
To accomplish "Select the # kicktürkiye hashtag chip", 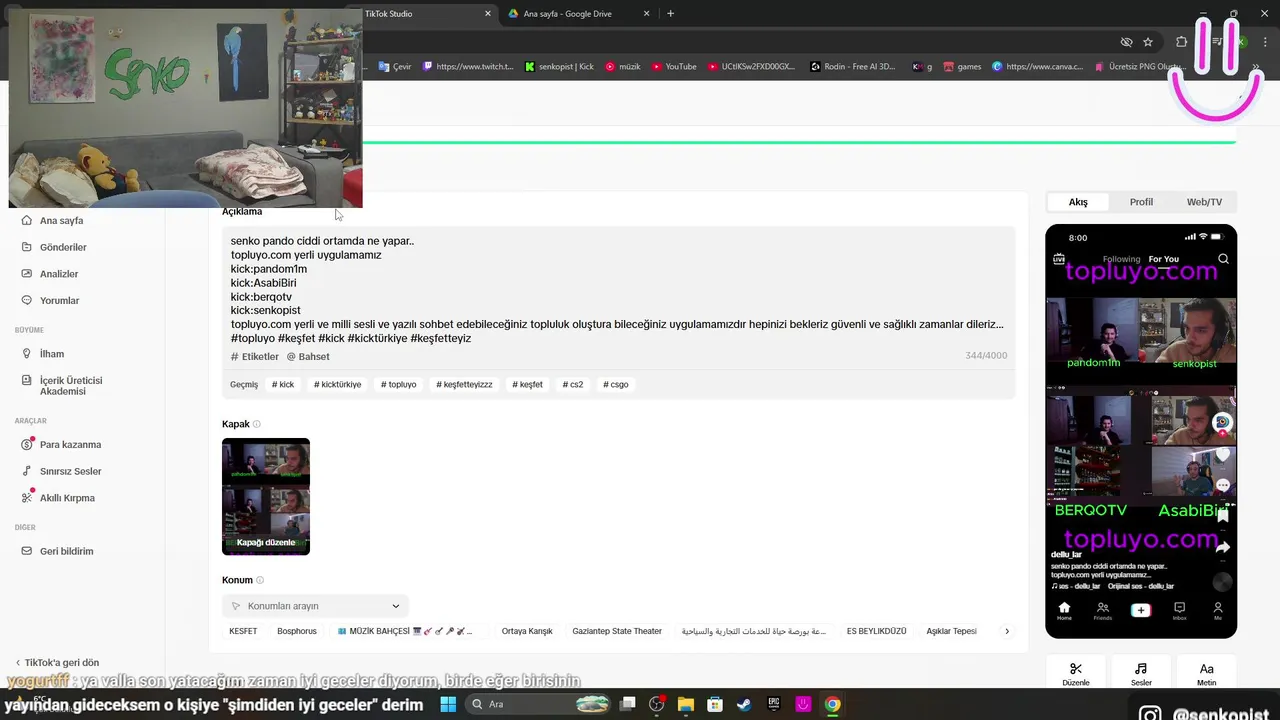I will pos(337,385).
